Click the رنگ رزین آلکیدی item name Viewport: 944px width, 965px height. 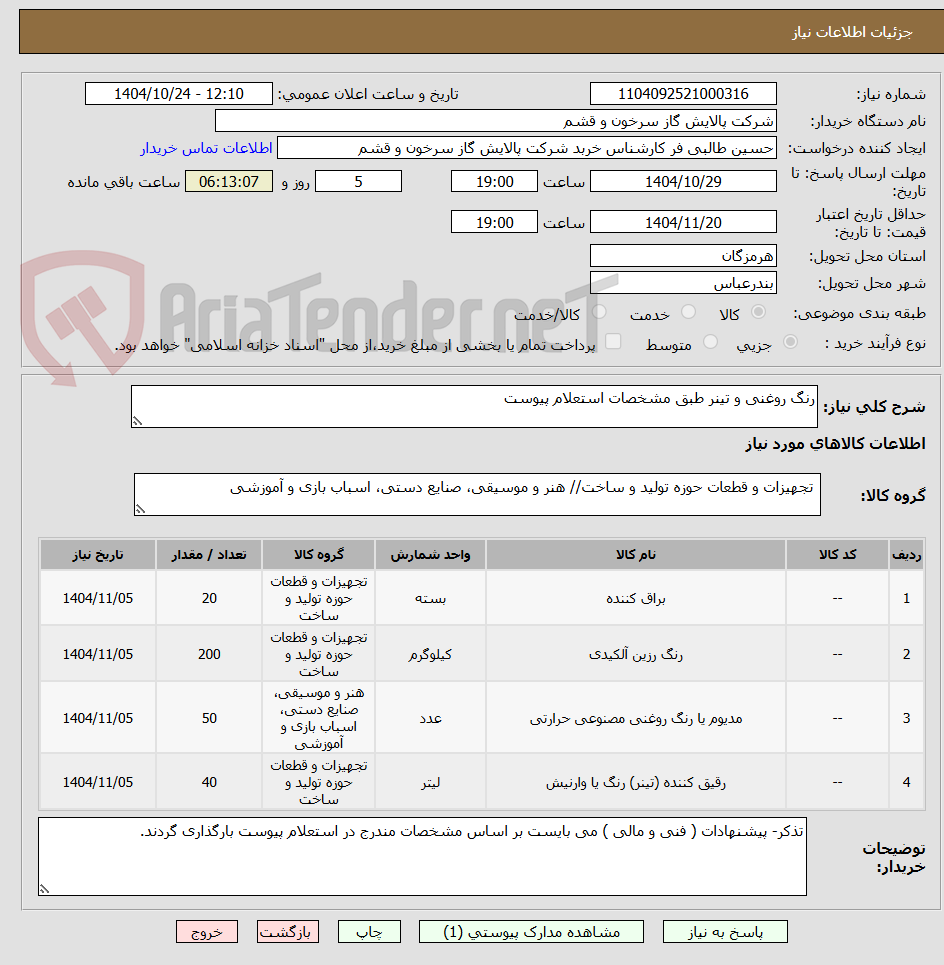(636, 654)
